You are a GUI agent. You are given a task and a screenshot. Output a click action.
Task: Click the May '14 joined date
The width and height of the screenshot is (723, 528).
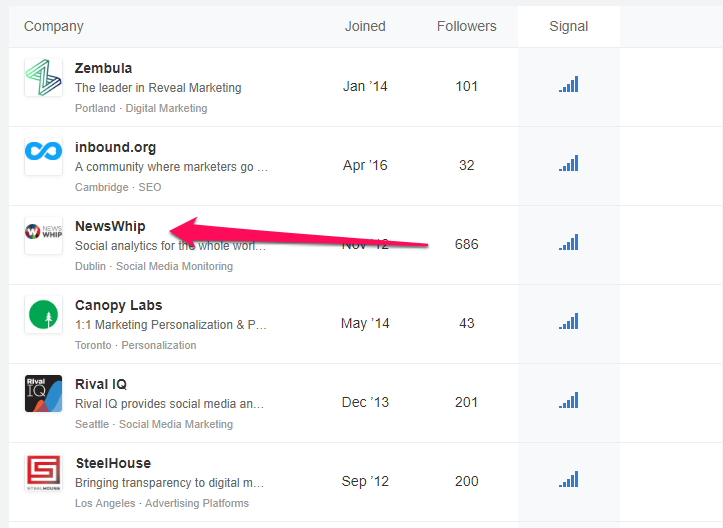365,323
